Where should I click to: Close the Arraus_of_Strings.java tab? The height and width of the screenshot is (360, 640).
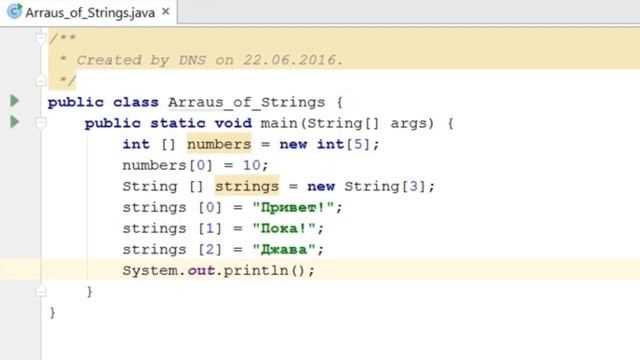(166, 12)
